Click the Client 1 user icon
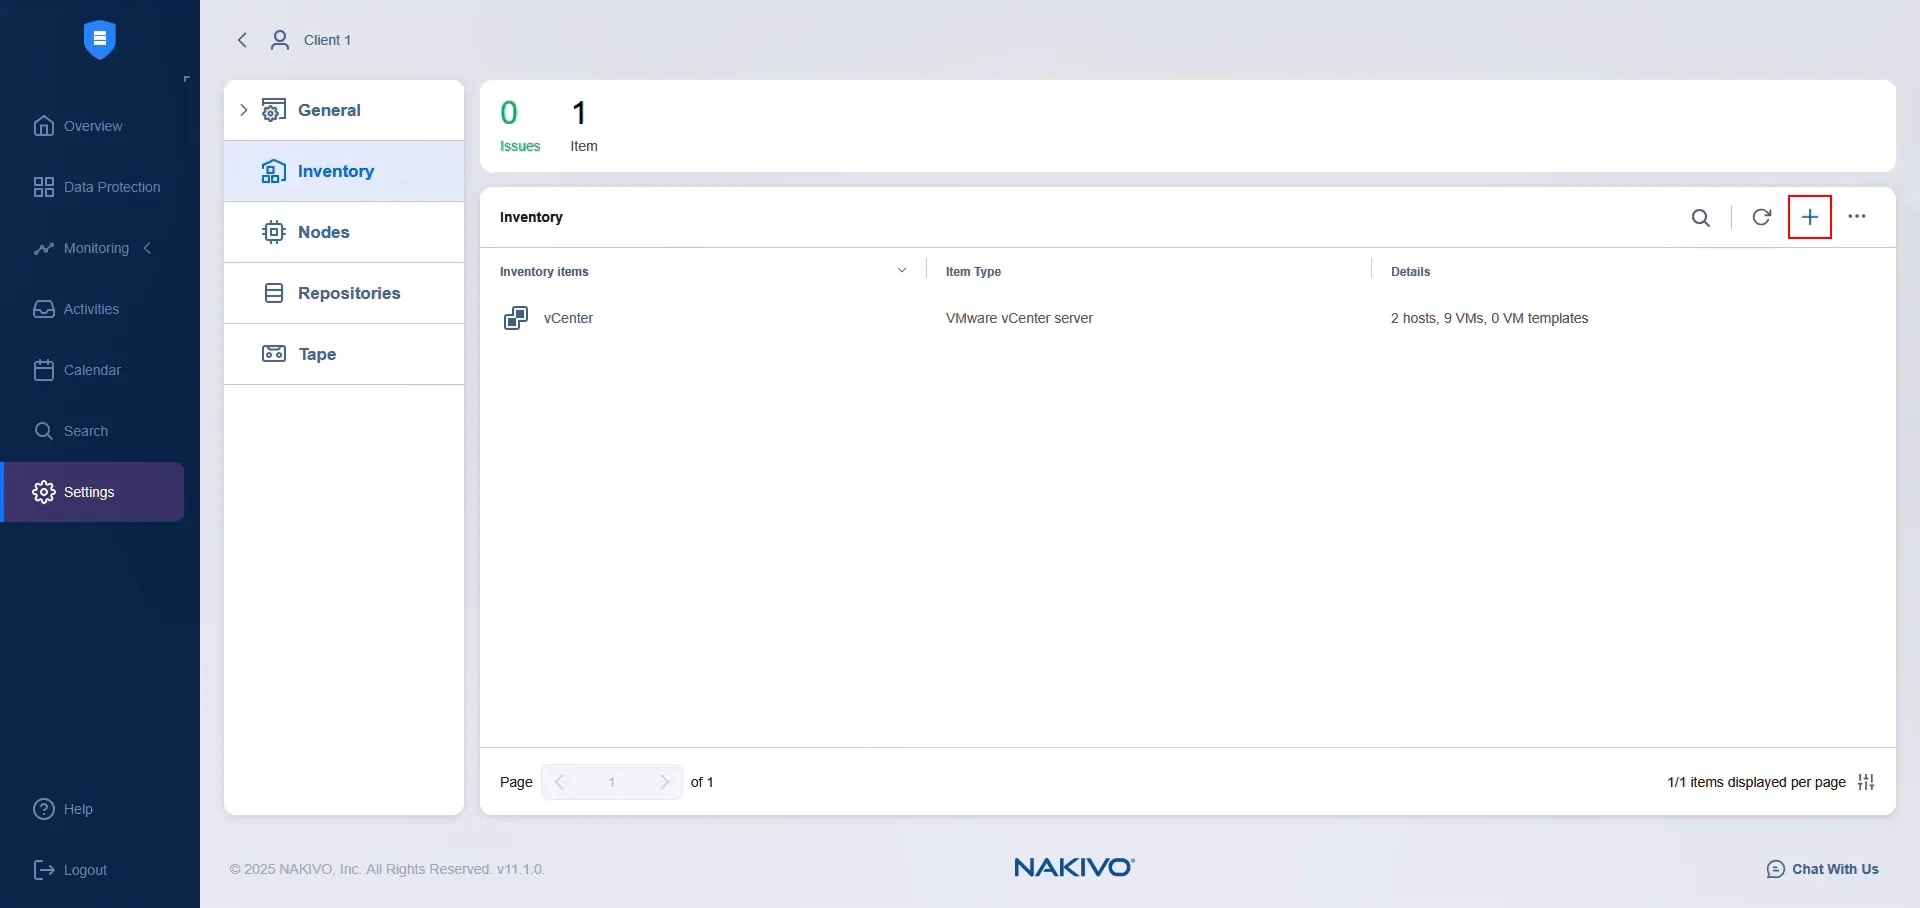This screenshot has width=1920, height=908. [x=280, y=40]
